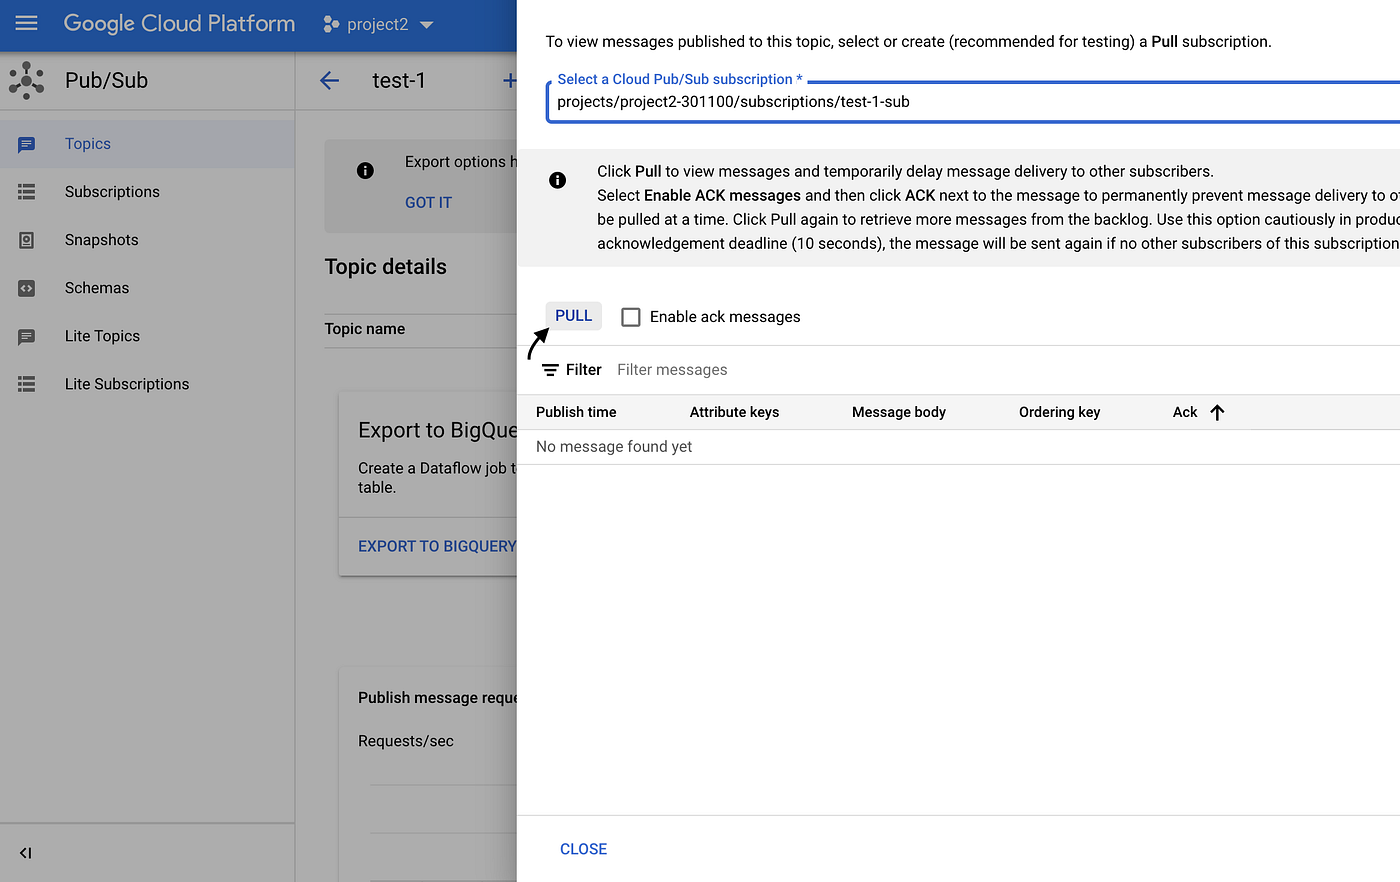This screenshot has height=882, width=1400.
Task: Open the Cloud Pub/Sub subscription combo box
Action: pos(973,102)
